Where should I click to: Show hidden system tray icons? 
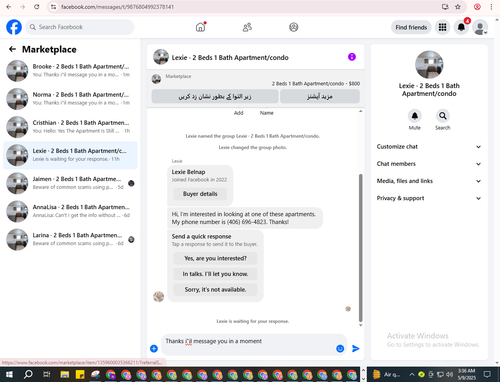pos(412,374)
